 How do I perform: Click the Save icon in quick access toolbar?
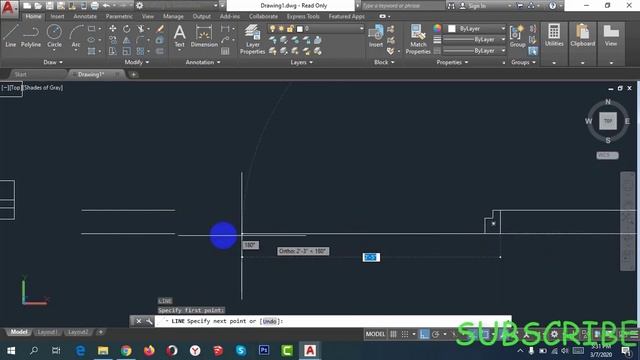pyautogui.click(x=49, y=6)
